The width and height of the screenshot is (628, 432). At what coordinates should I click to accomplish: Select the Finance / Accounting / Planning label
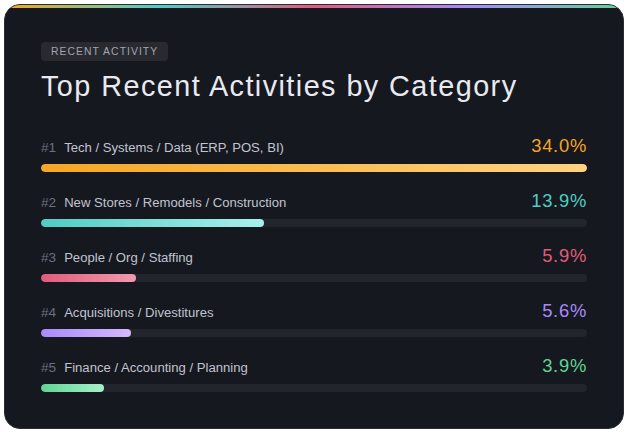156,368
